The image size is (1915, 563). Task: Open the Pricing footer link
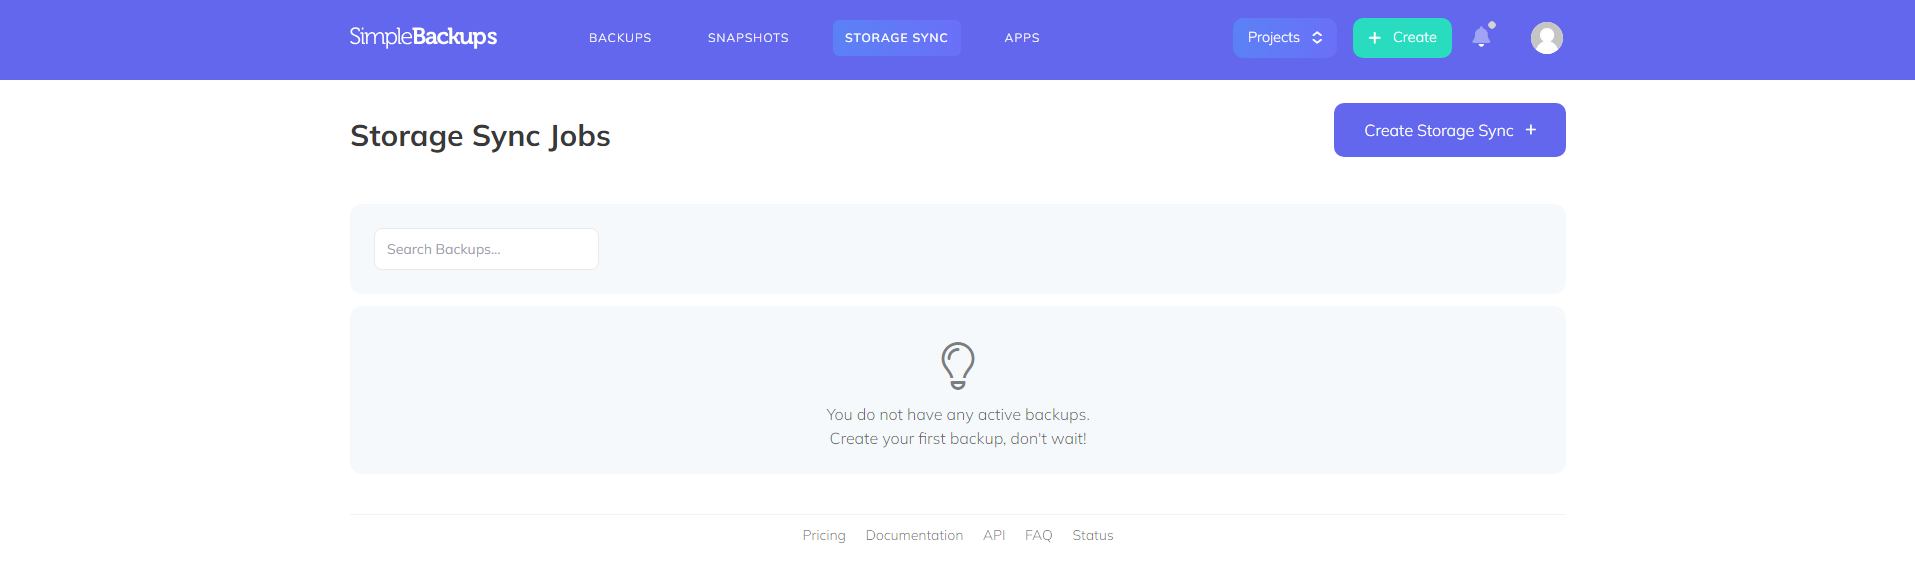pos(824,535)
